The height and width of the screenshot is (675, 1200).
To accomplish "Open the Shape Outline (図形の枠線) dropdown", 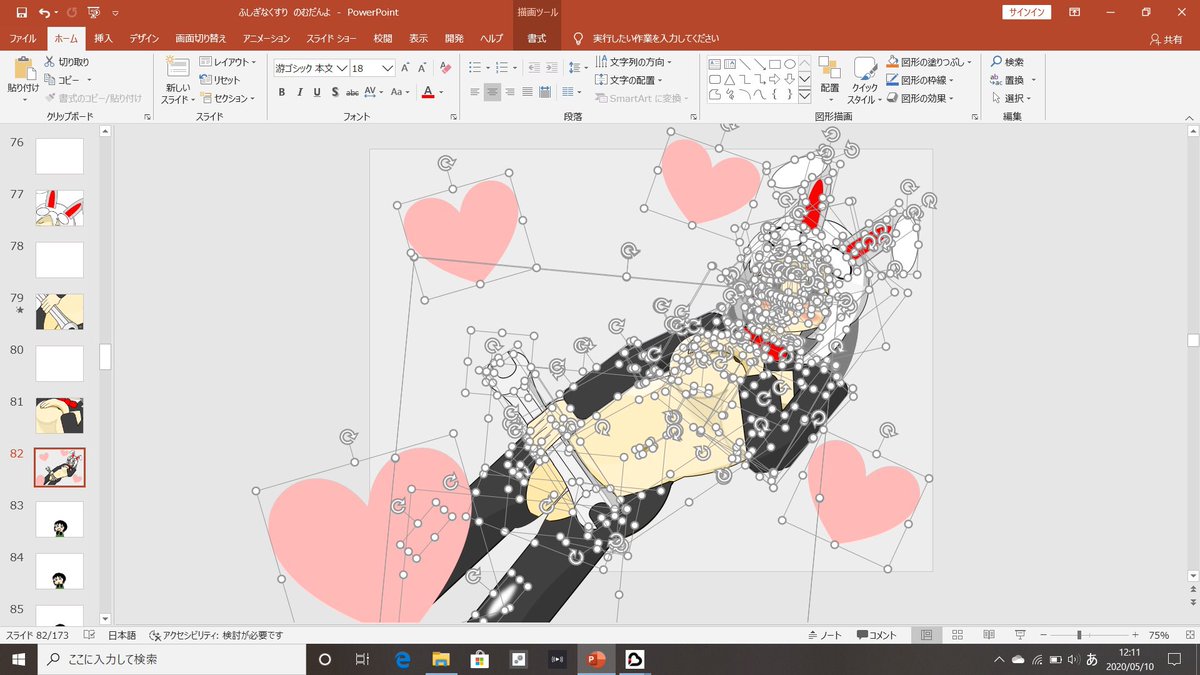I will (920, 80).
